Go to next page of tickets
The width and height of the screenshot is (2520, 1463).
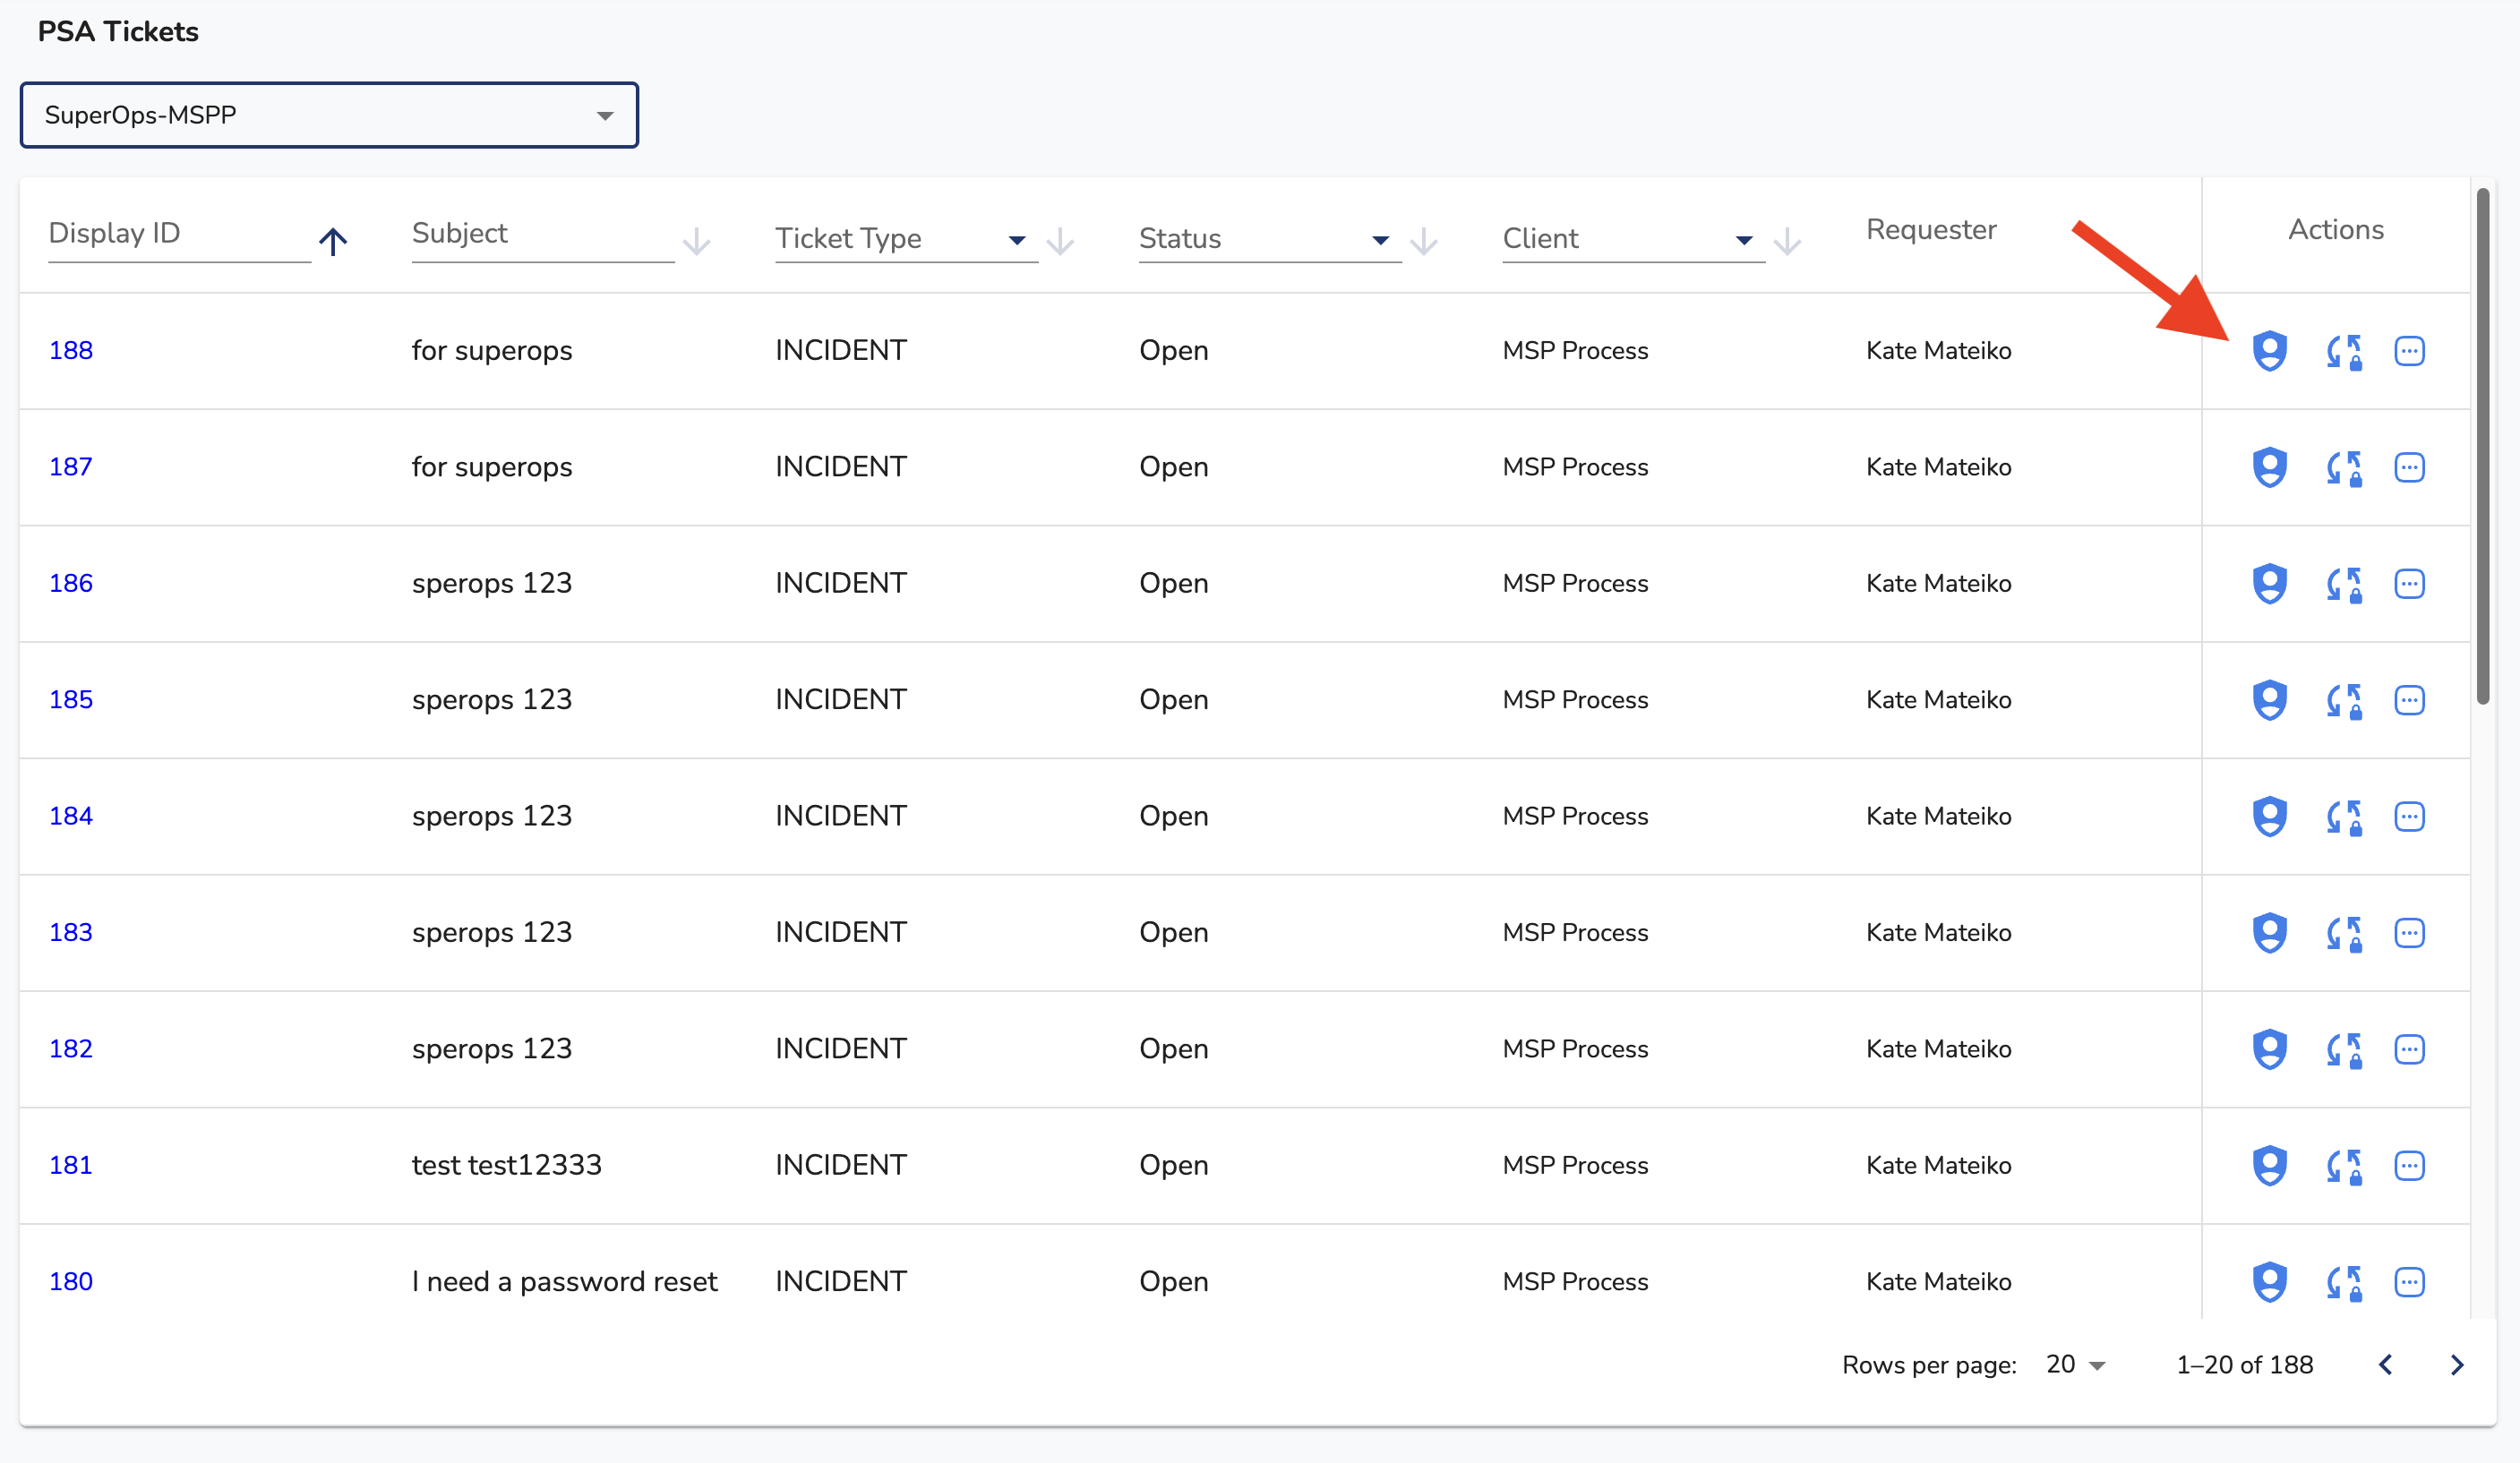2456,1365
